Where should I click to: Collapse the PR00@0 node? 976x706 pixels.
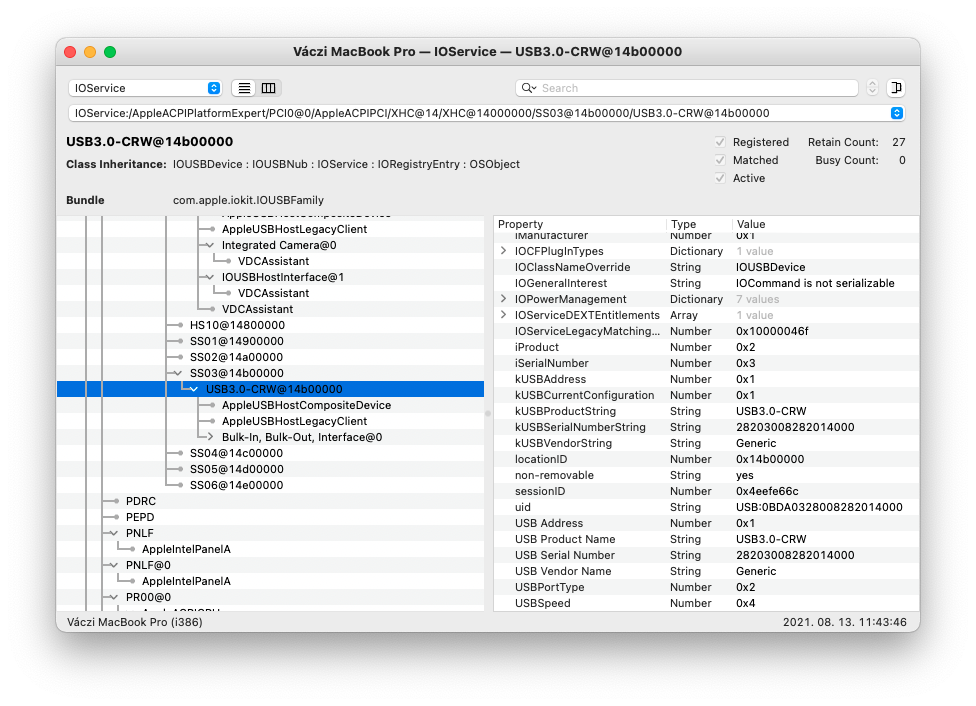pyautogui.click(x=114, y=597)
